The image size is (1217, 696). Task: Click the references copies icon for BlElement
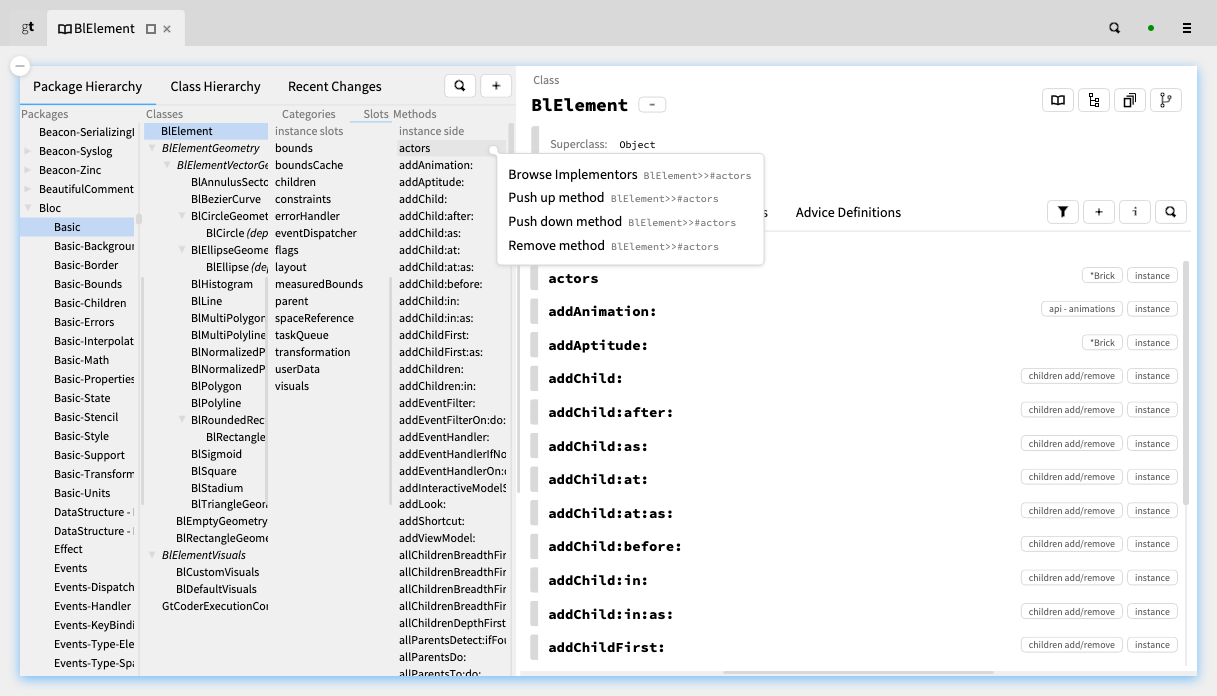1130,100
